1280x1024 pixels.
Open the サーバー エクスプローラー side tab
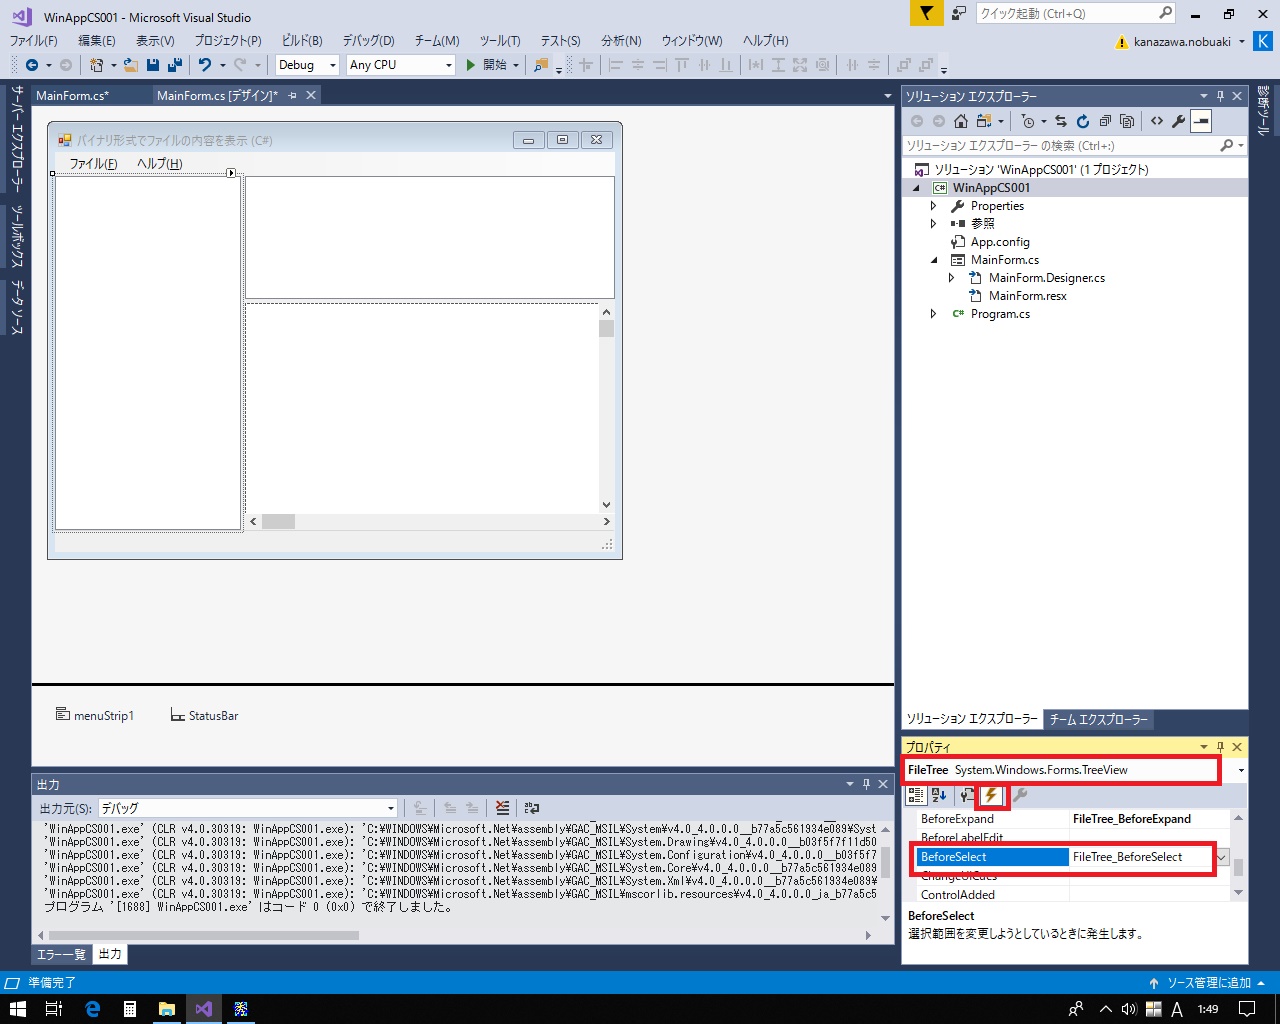tap(17, 138)
